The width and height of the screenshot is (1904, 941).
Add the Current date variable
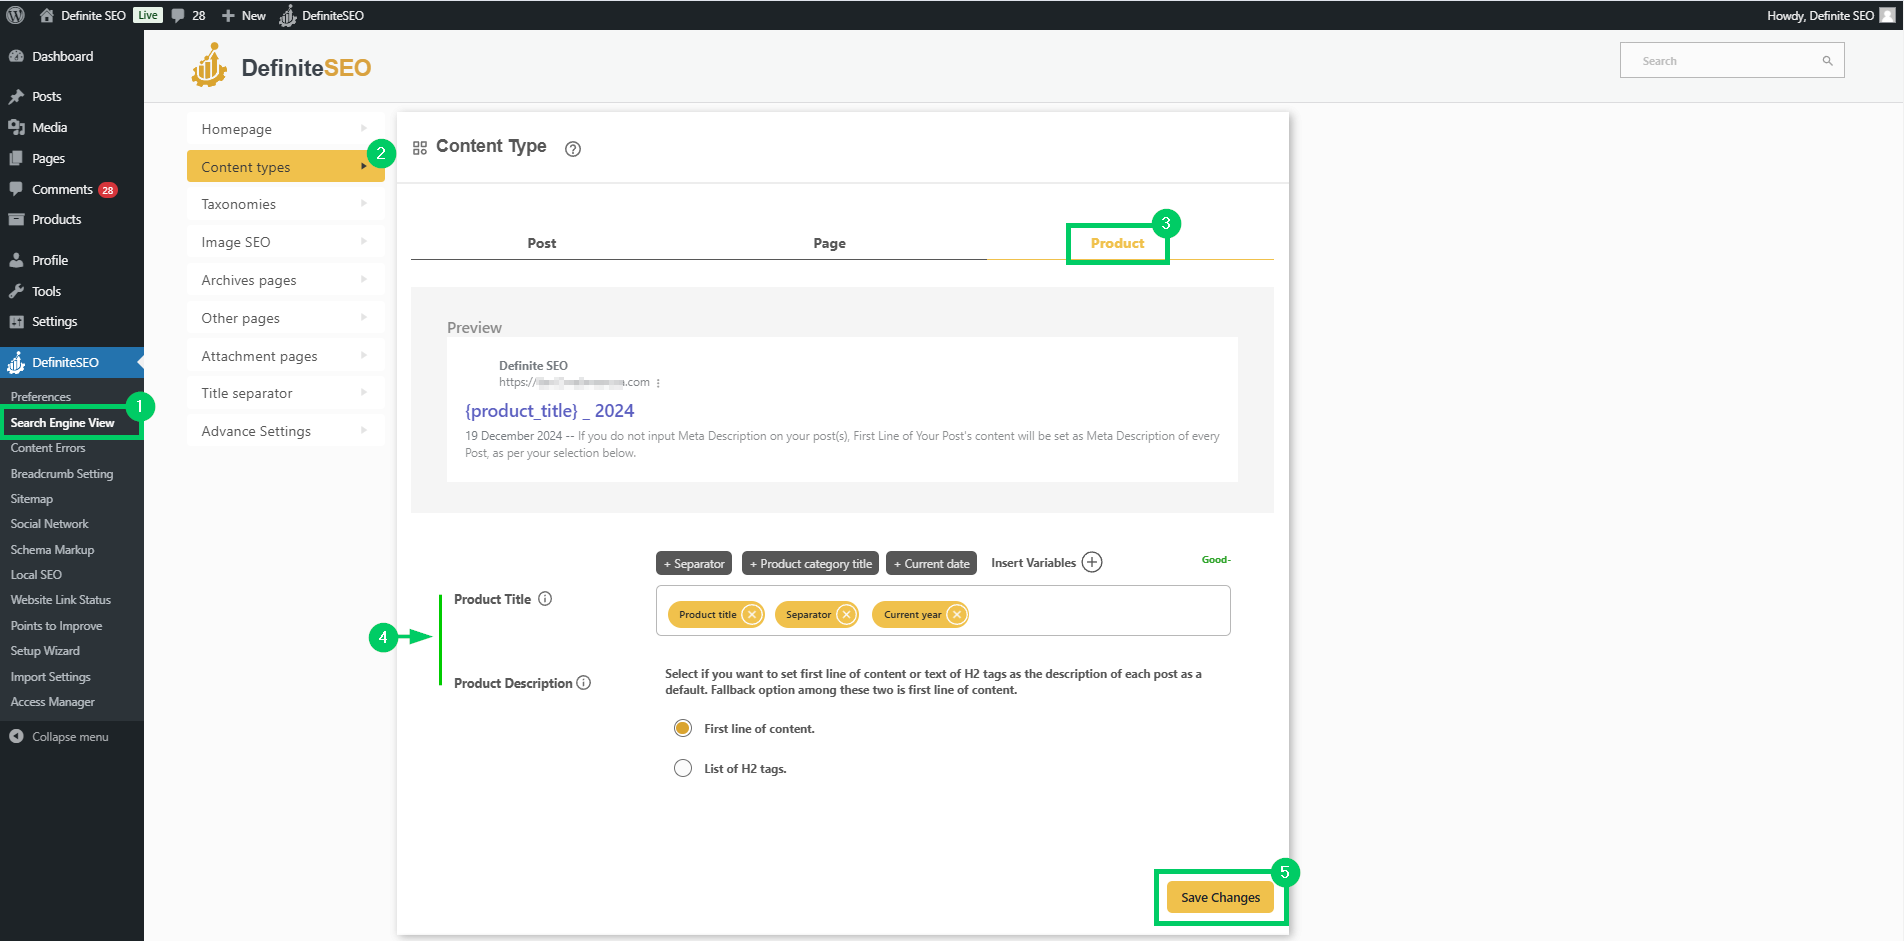pyautogui.click(x=931, y=563)
